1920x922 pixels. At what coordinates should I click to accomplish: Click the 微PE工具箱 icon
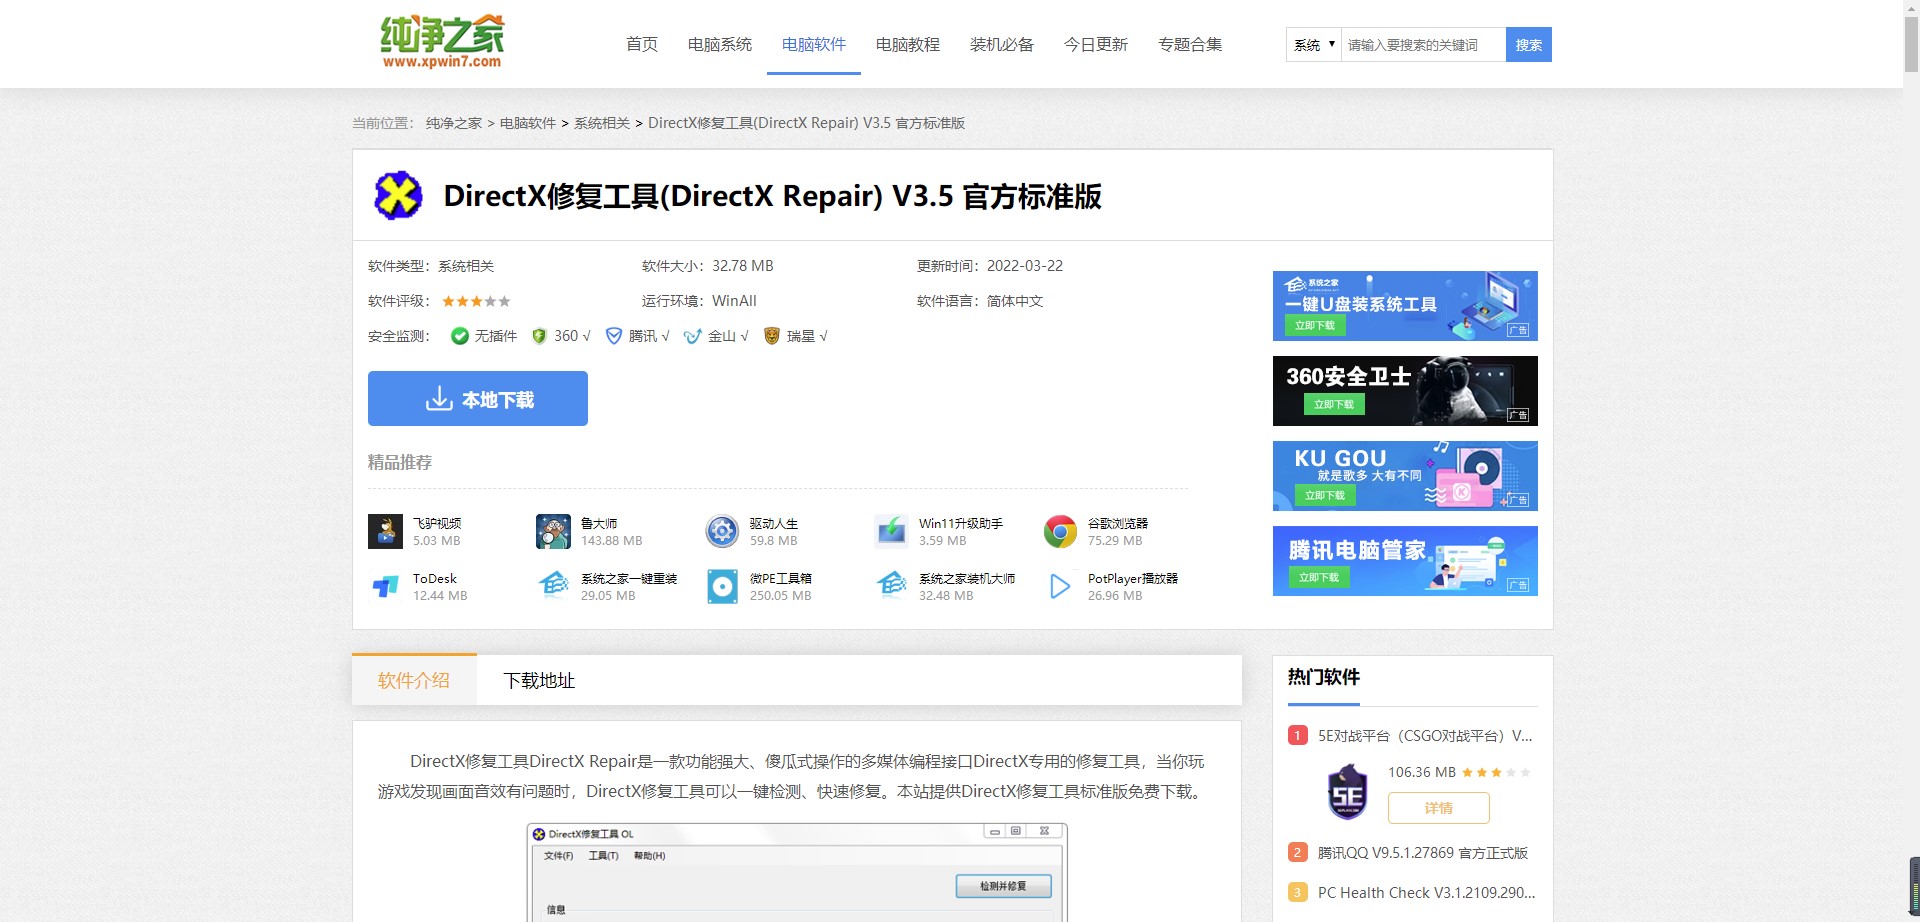pyautogui.click(x=722, y=586)
